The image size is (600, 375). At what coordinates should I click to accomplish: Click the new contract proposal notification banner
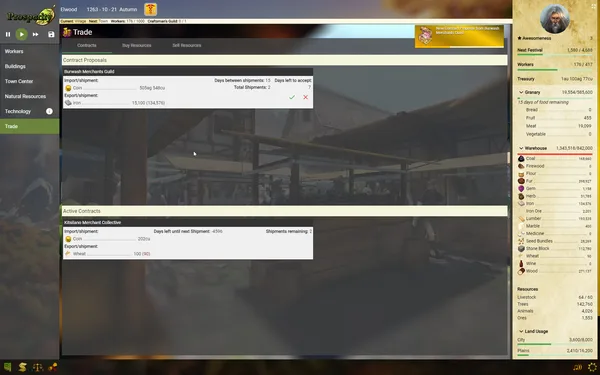[459, 36]
